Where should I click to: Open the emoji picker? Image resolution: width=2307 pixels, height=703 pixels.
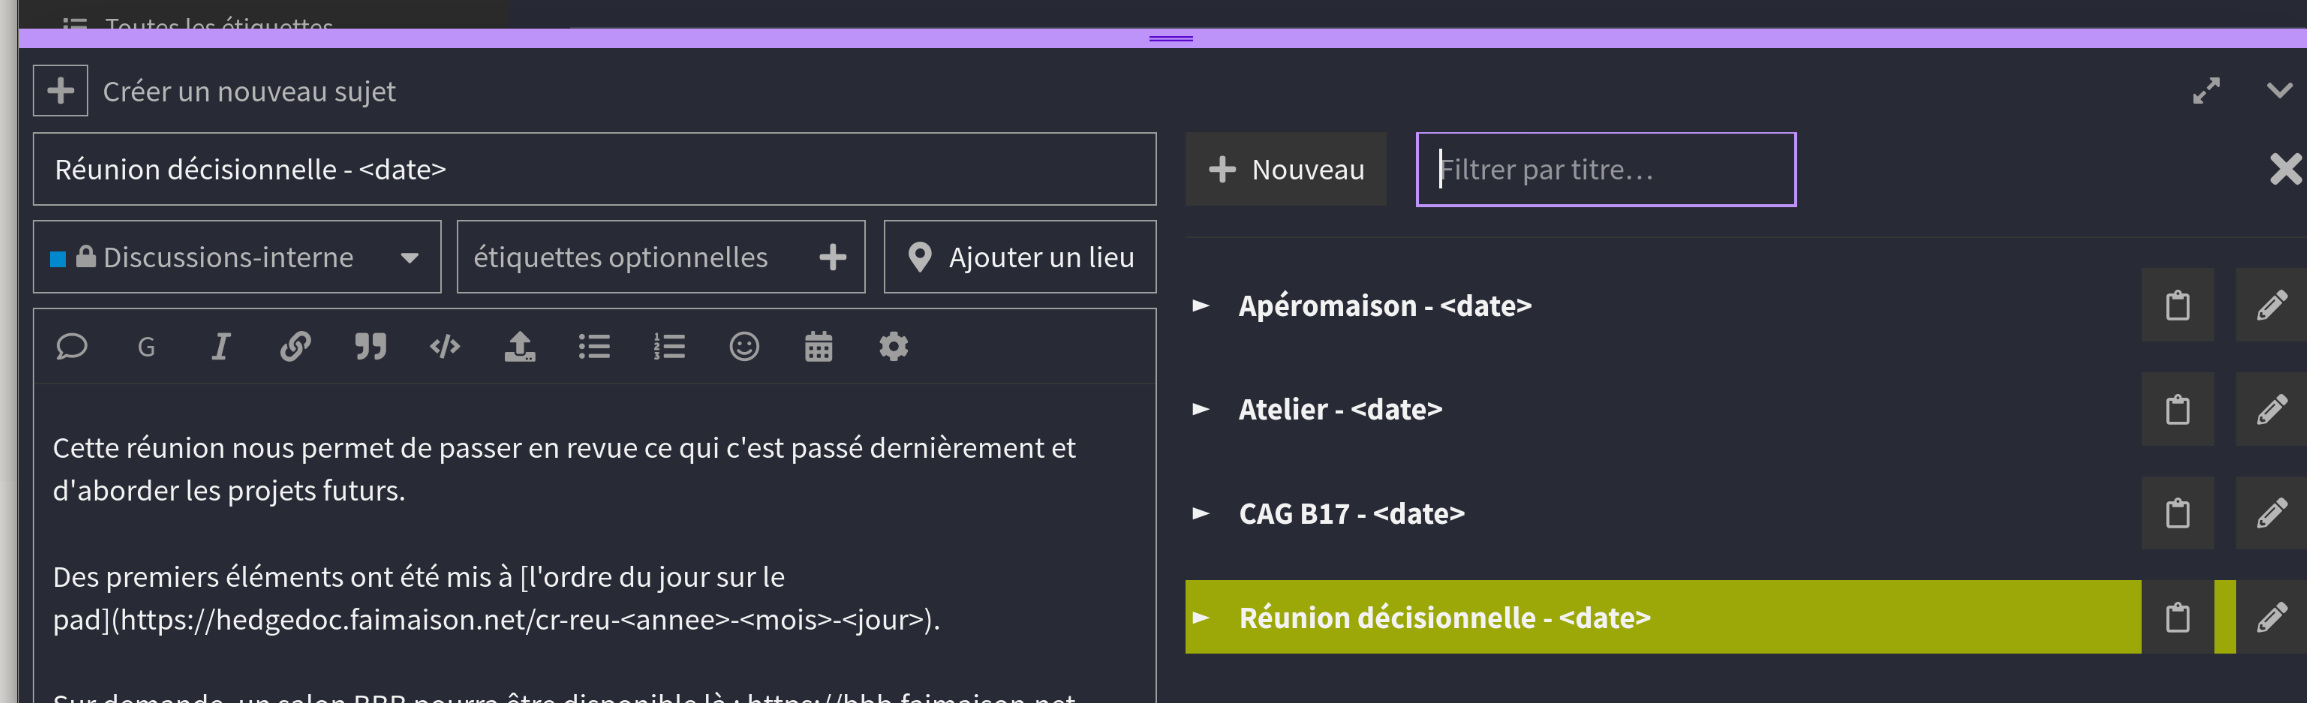click(744, 347)
